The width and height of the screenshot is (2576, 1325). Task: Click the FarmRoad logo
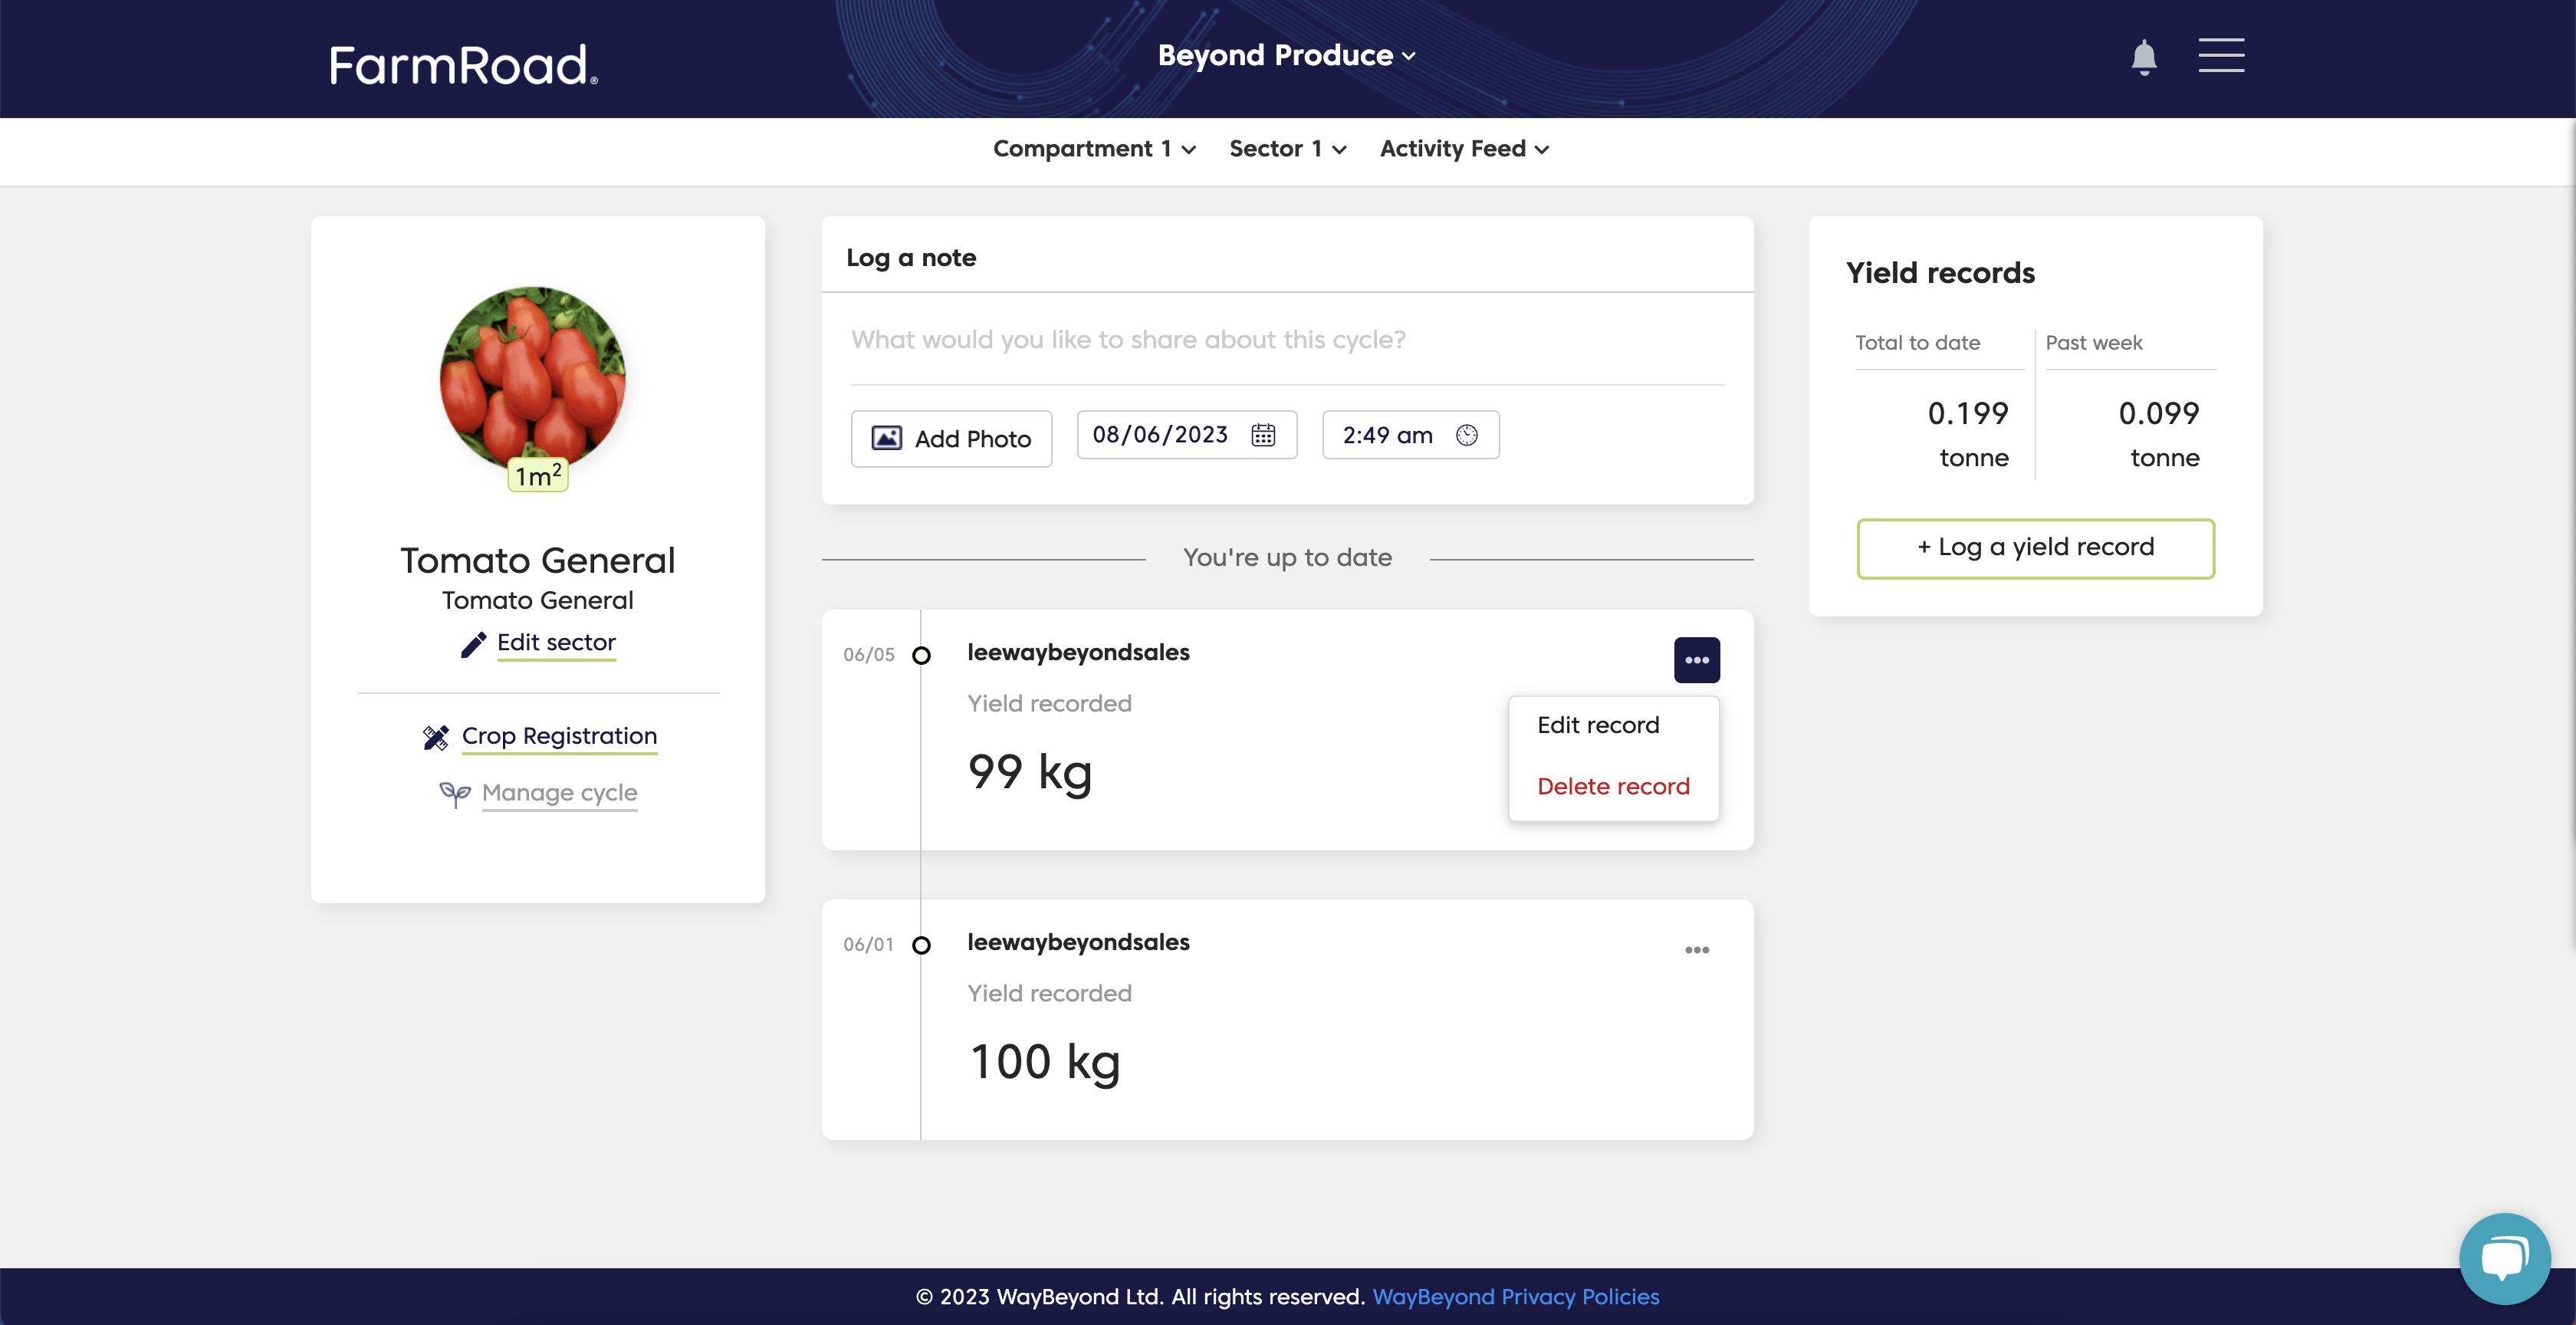(464, 66)
